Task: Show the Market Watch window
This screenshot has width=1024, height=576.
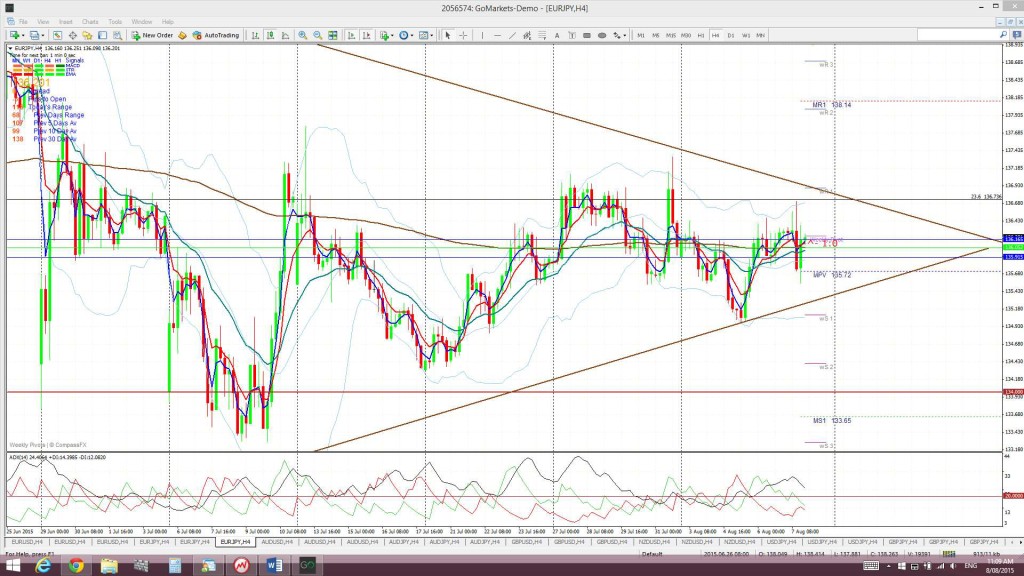Action: tap(57, 35)
